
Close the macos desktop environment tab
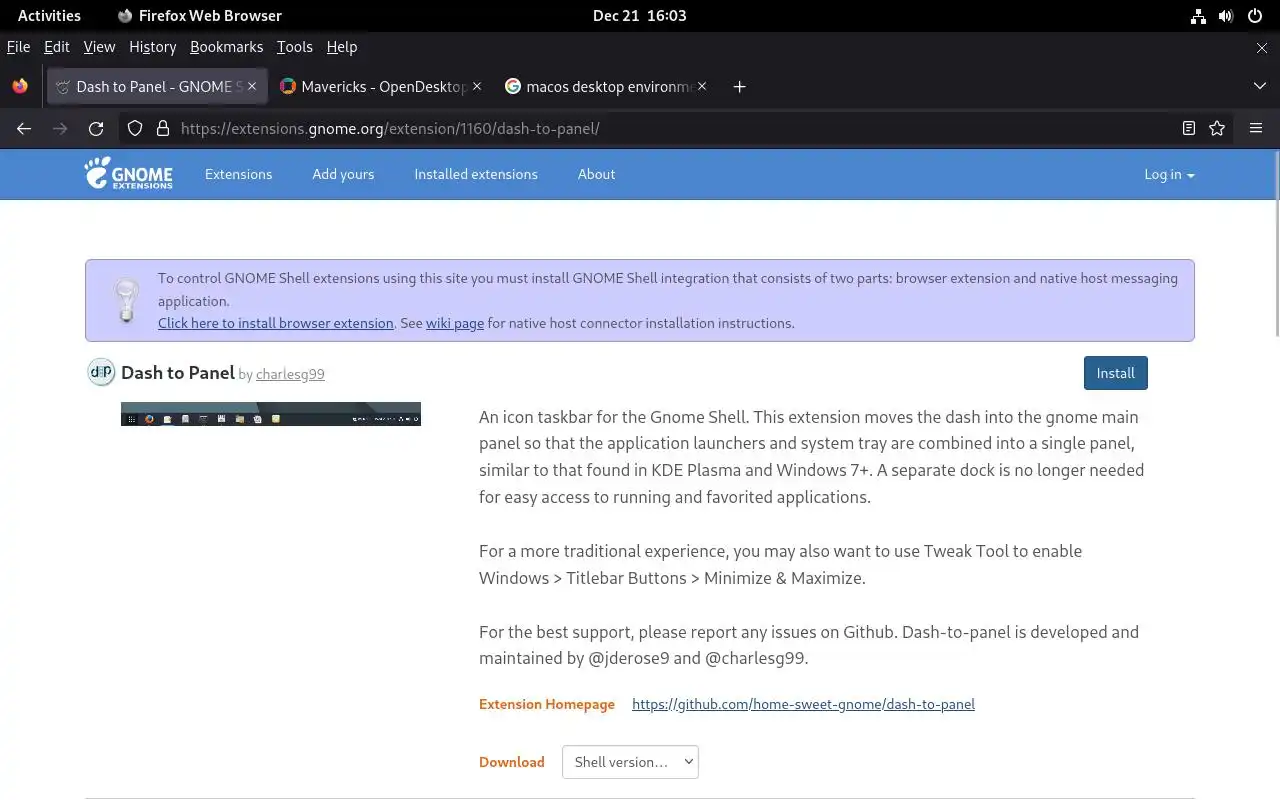click(x=702, y=87)
